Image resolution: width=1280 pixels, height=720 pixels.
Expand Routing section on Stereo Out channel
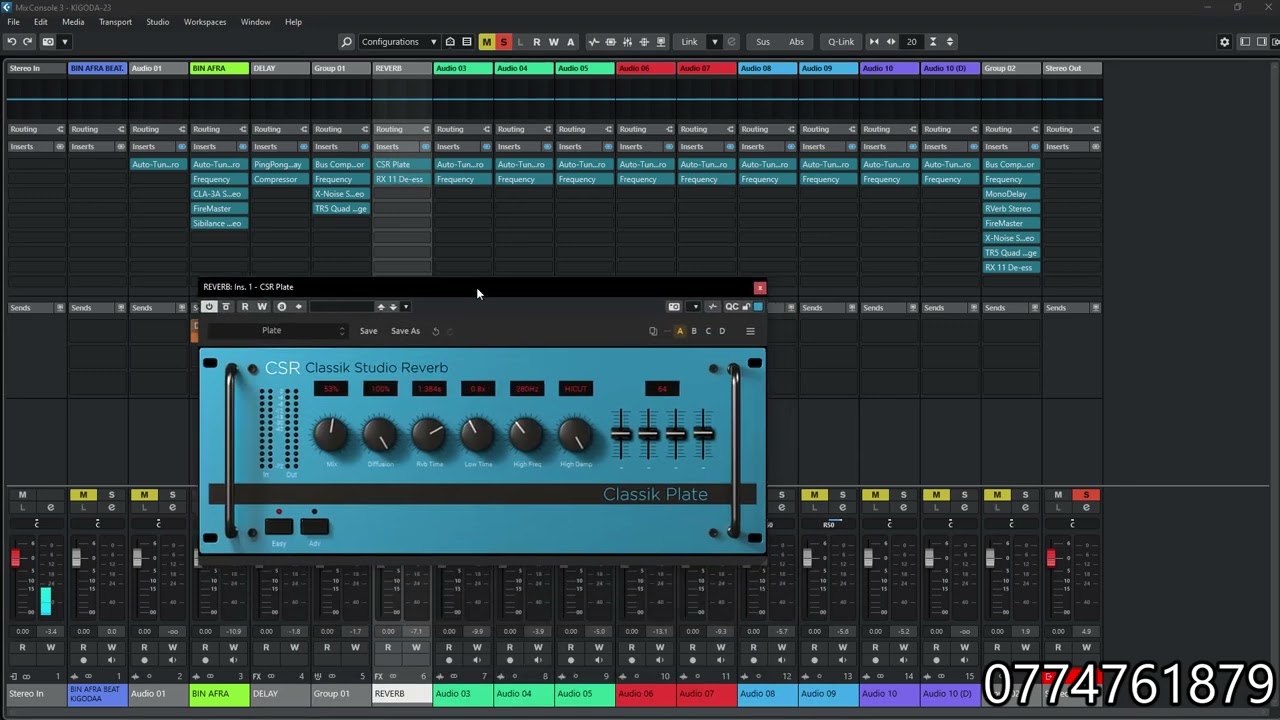coord(1072,129)
